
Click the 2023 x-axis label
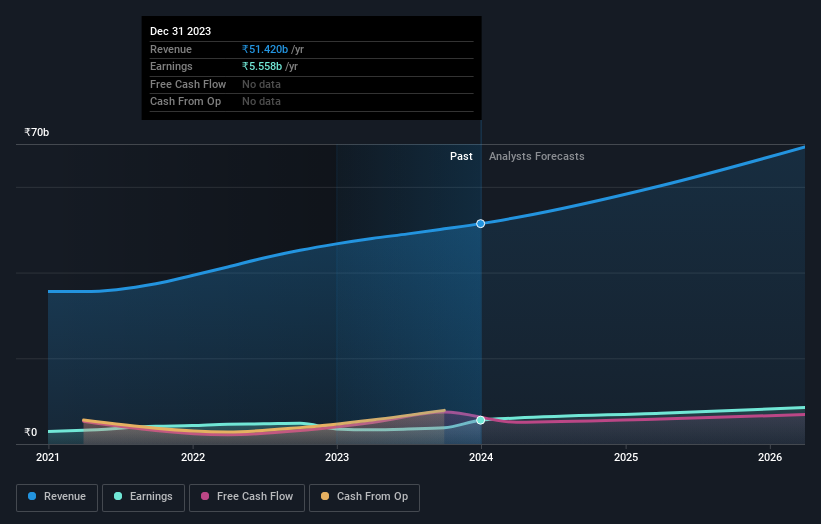pyautogui.click(x=337, y=458)
